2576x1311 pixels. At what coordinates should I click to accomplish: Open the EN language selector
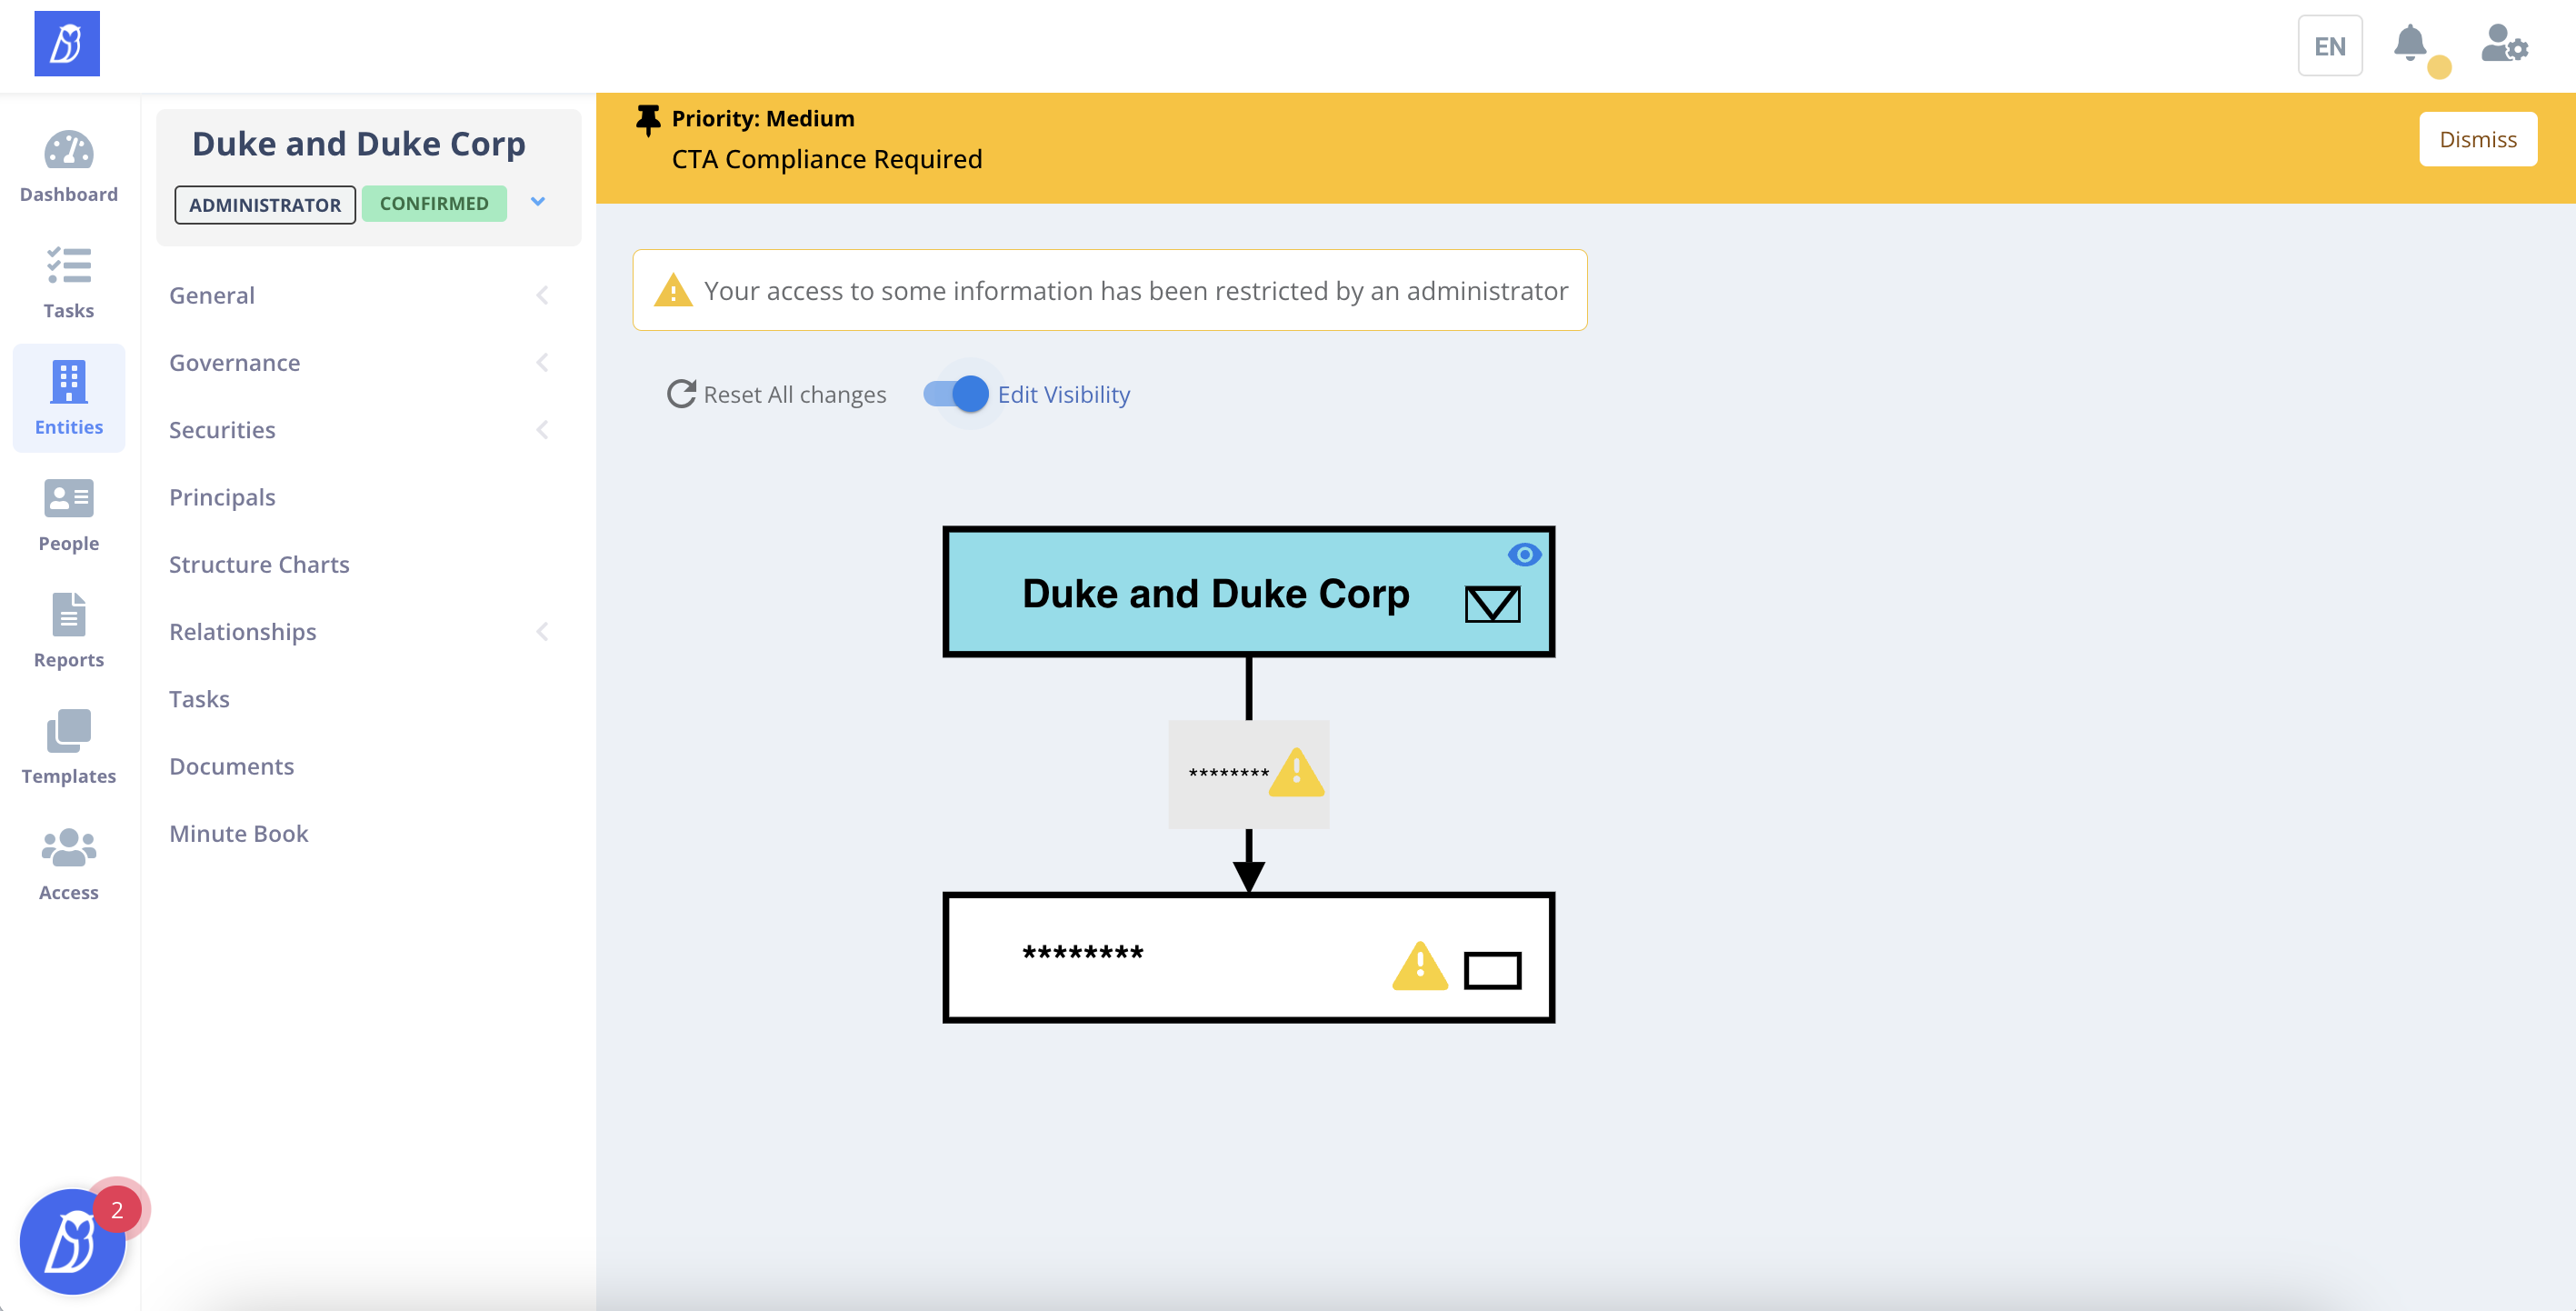tap(2330, 45)
